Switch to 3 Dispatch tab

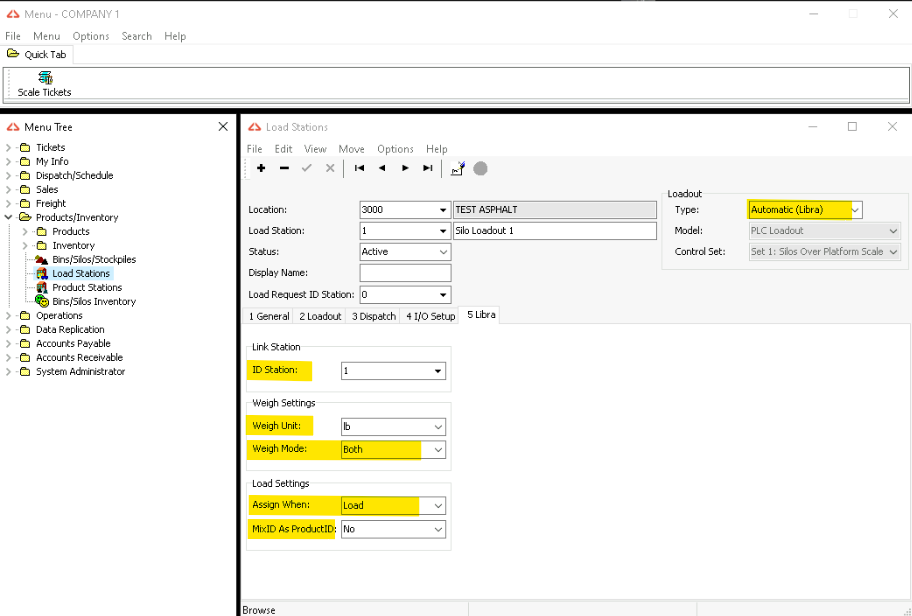(x=373, y=316)
